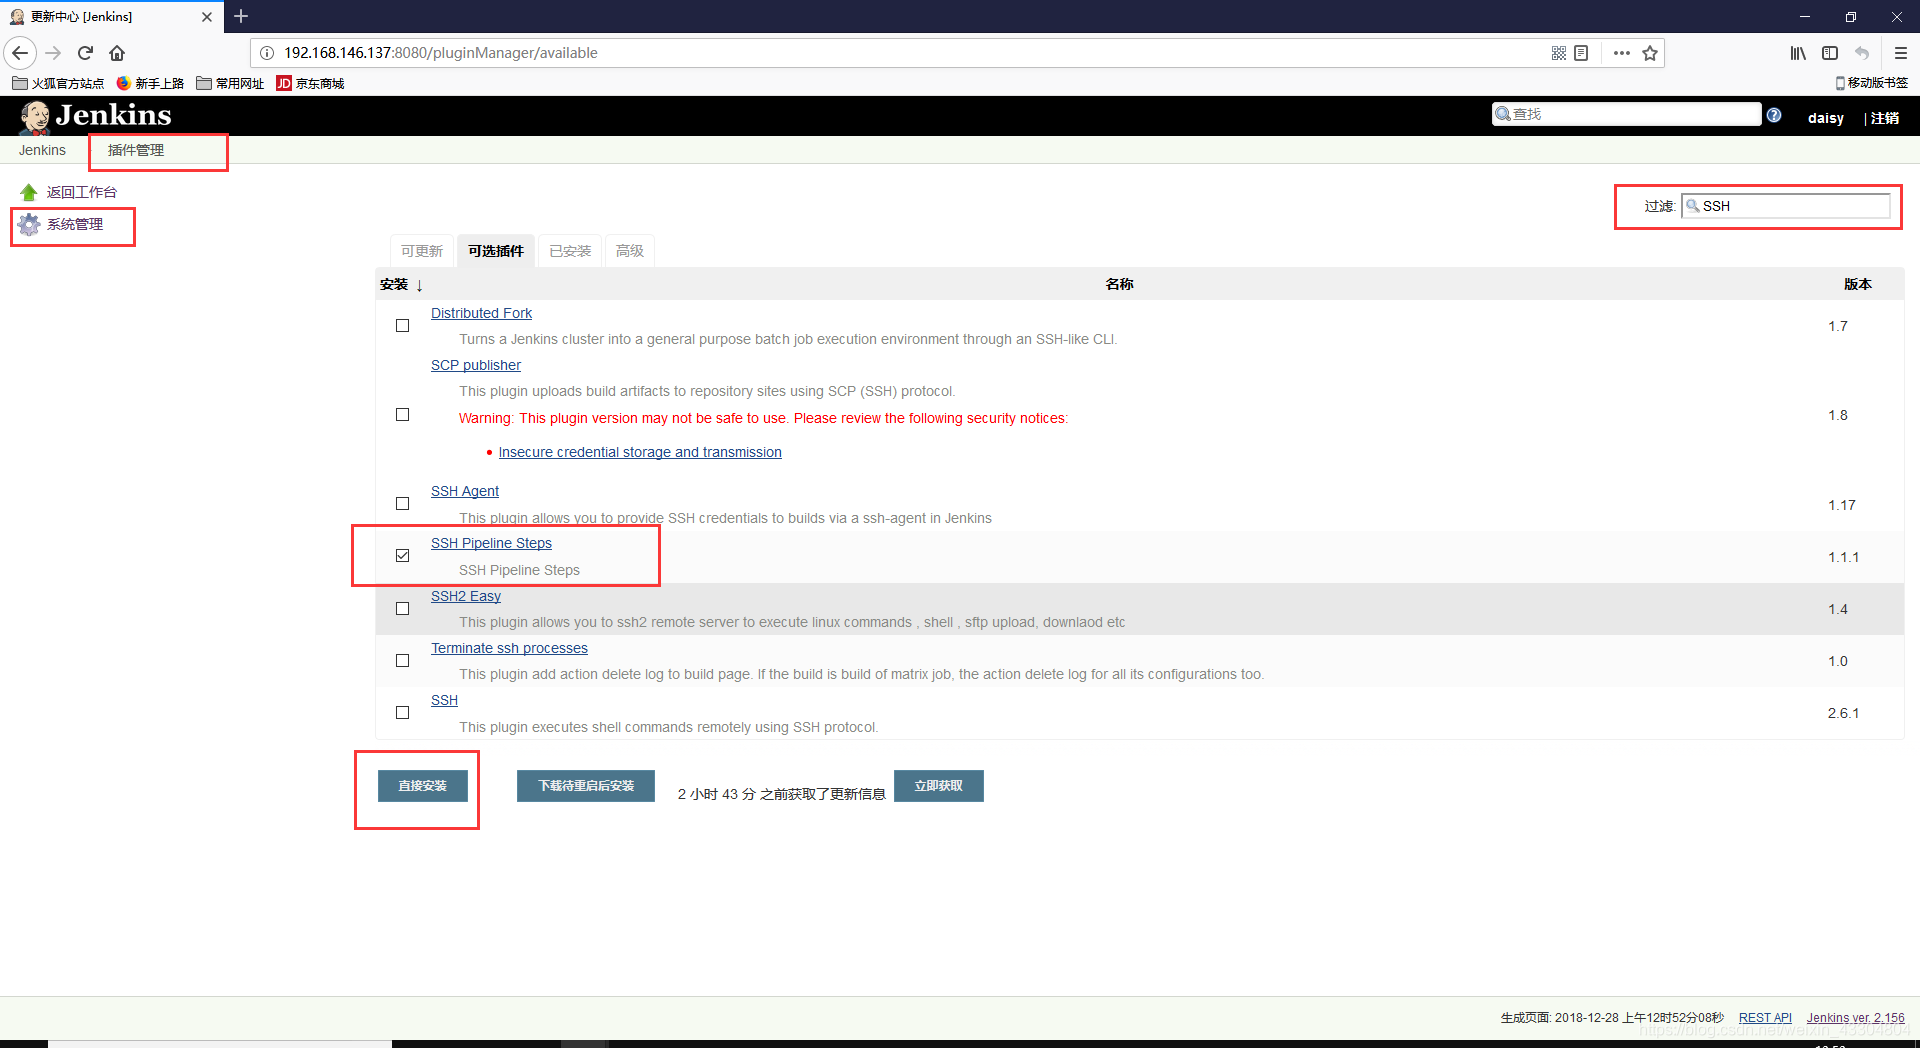Open Firefox library icon
Image resolution: width=1920 pixels, height=1048 pixels.
[x=1798, y=53]
